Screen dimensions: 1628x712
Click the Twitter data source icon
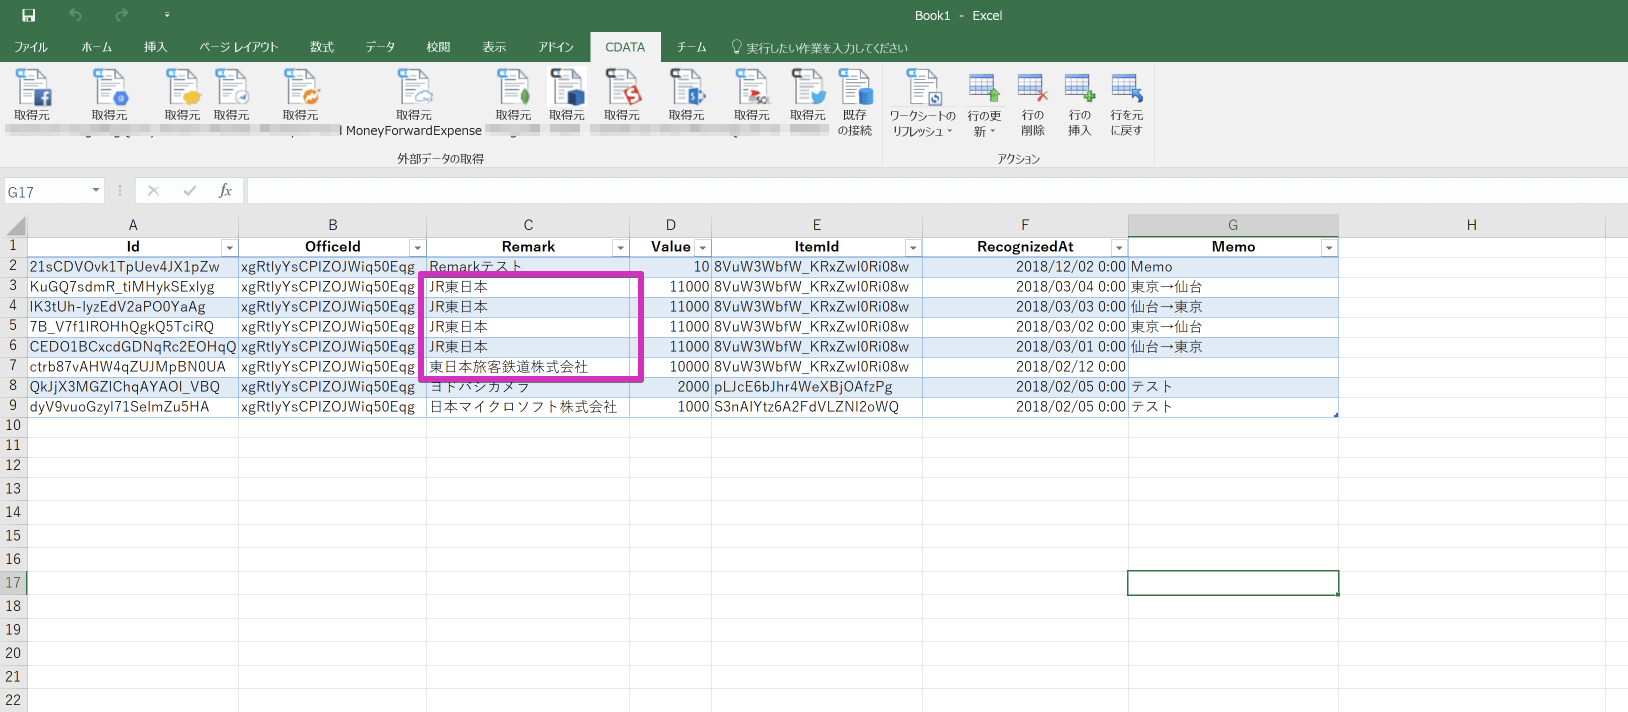click(x=808, y=90)
